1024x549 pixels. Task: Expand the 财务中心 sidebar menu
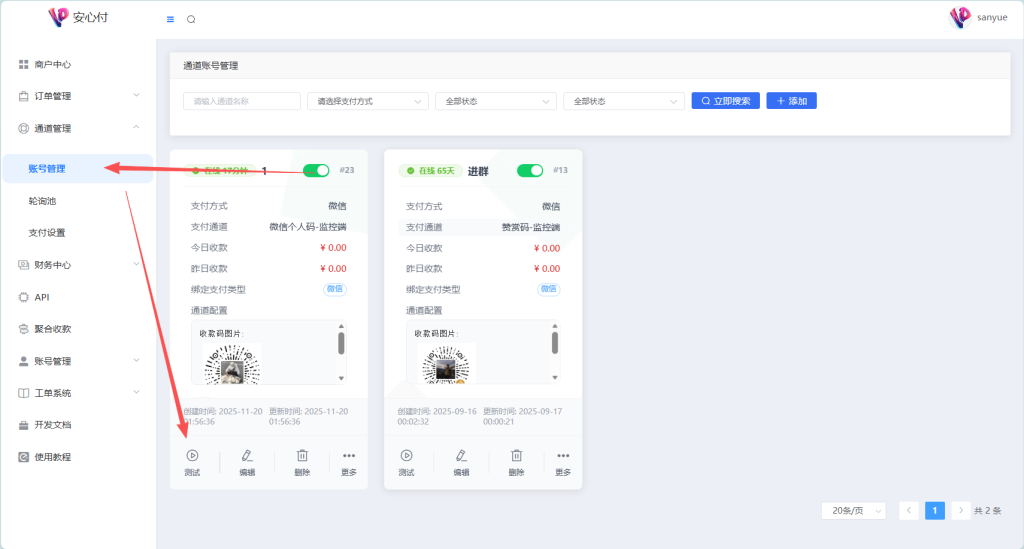click(78, 264)
